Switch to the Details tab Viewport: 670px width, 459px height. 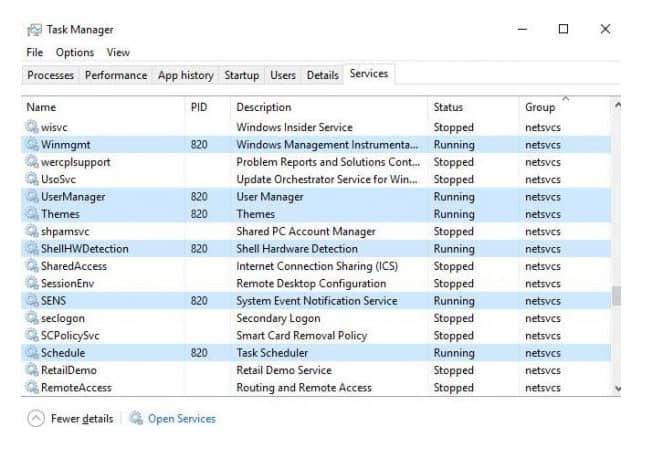[x=323, y=75]
